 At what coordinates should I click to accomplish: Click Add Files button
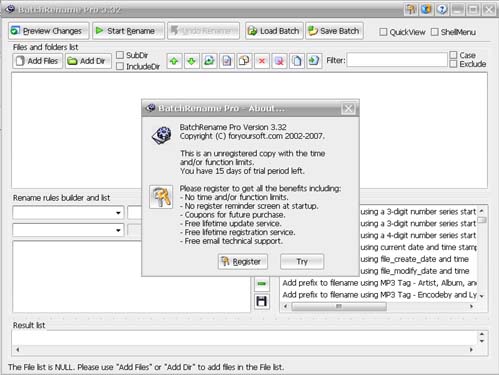(37, 61)
